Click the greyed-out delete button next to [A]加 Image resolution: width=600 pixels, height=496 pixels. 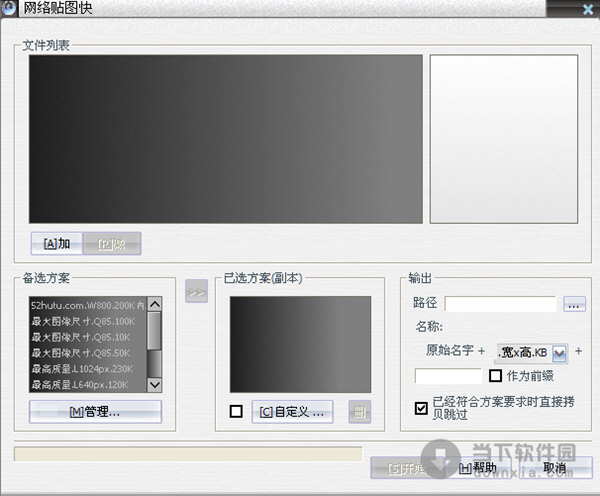click(x=112, y=243)
